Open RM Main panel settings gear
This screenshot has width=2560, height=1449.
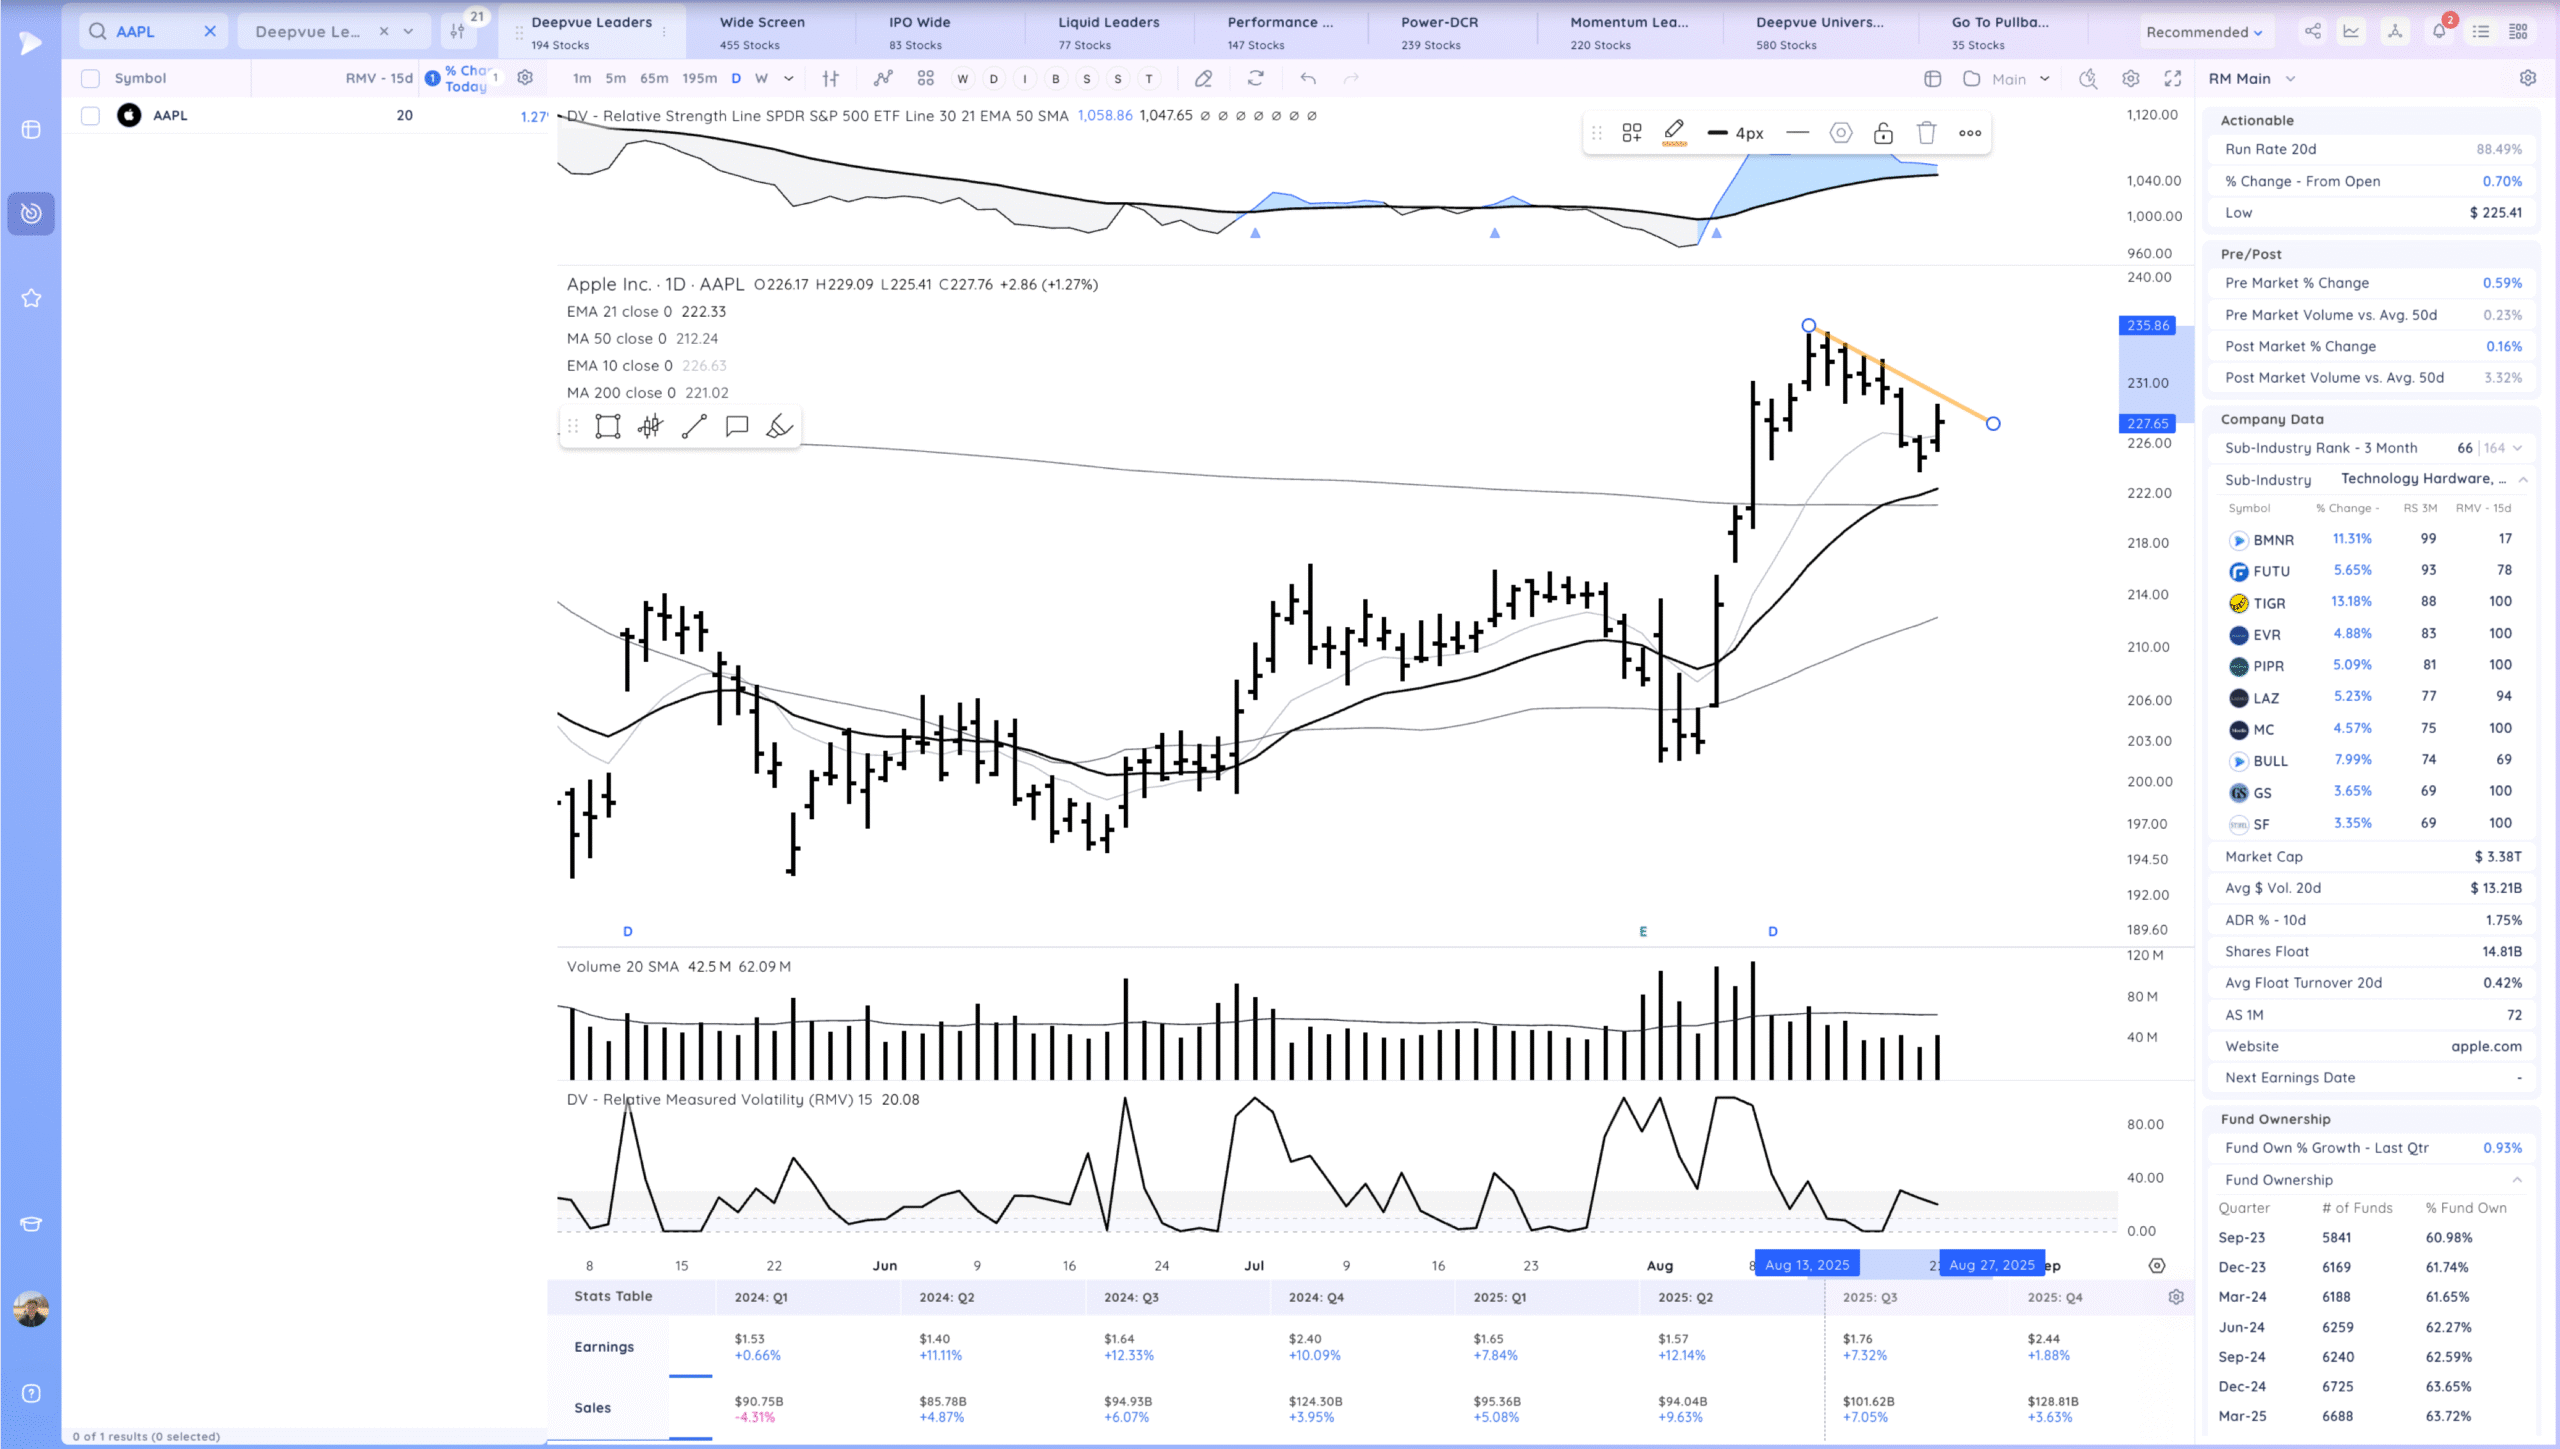(2527, 78)
